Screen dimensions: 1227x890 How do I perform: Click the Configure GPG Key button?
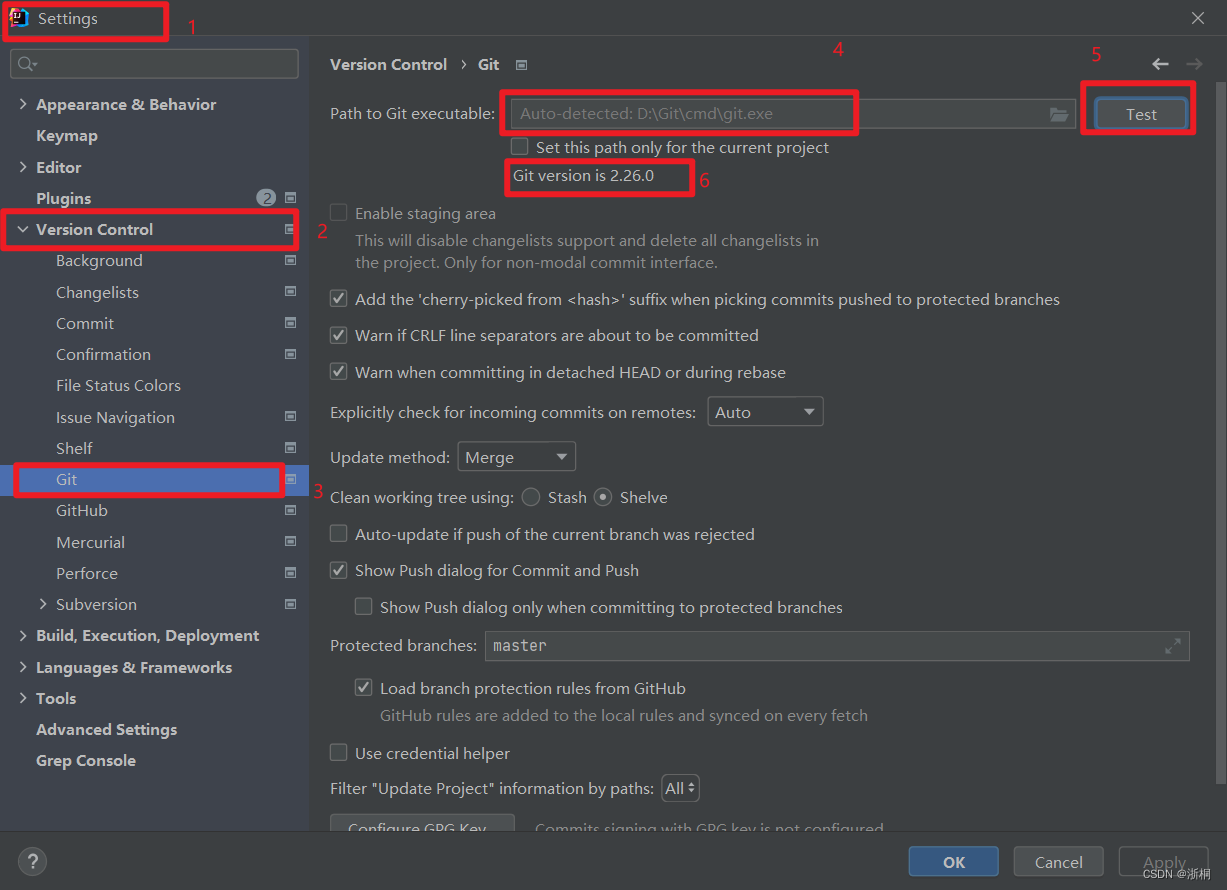pyautogui.click(x=422, y=825)
